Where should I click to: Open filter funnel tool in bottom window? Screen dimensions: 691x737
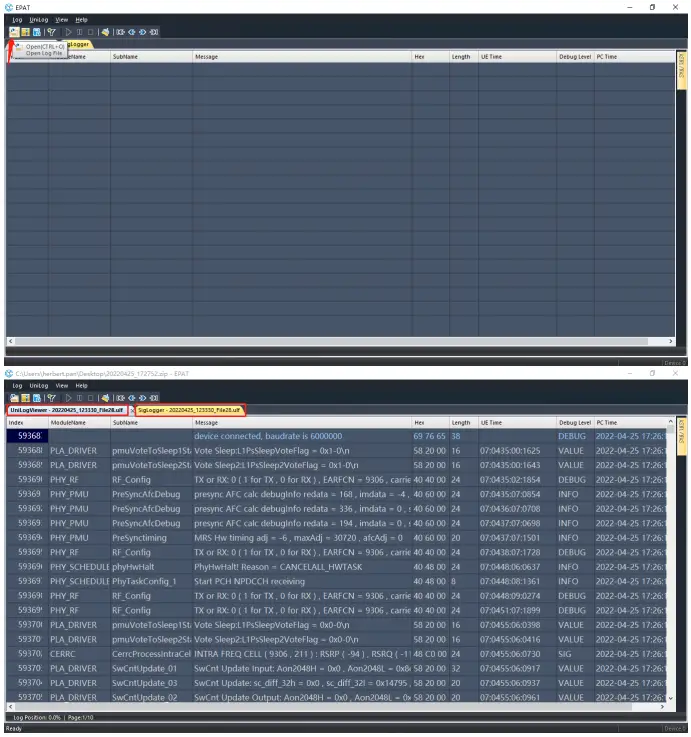52,398
